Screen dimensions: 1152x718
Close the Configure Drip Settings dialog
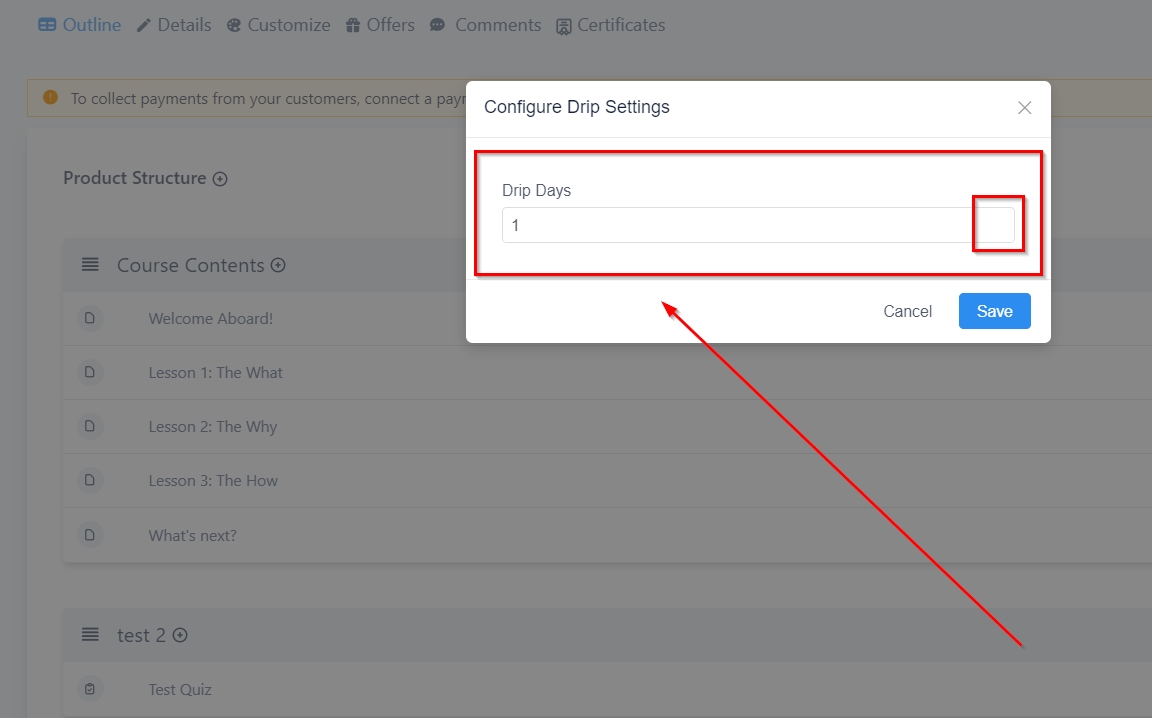[x=1024, y=108]
